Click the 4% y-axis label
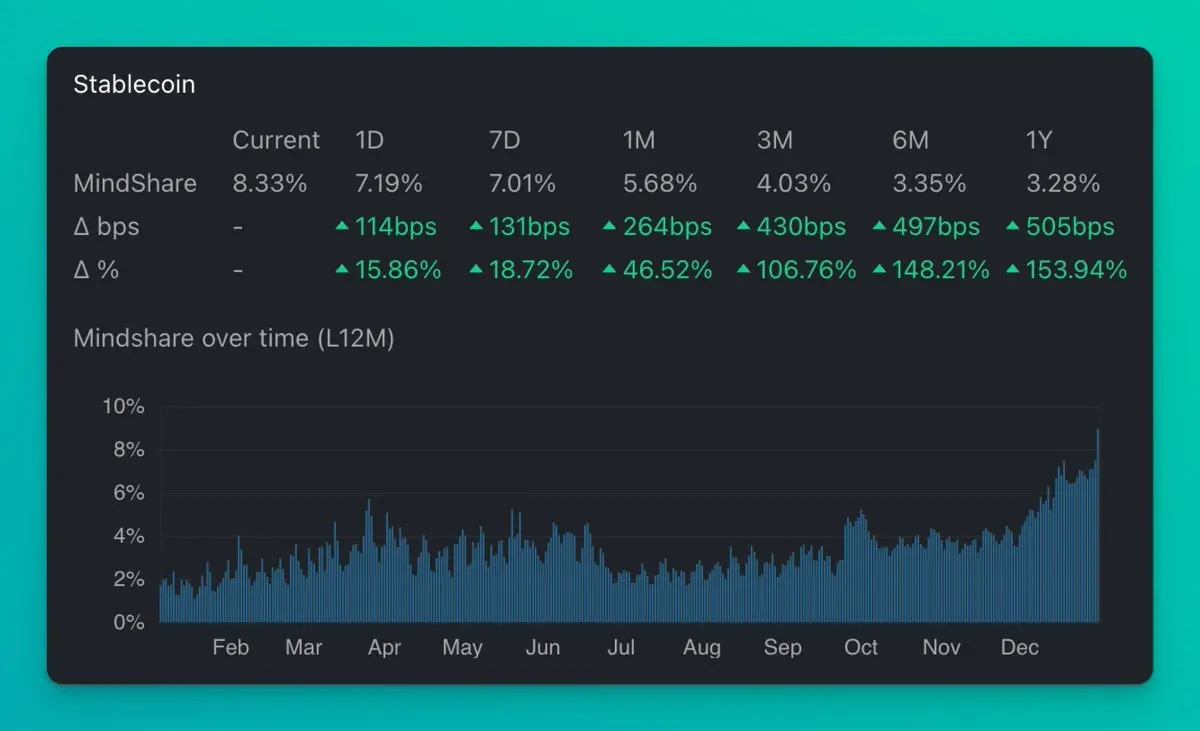The image size is (1200, 731). click(x=128, y=536)
